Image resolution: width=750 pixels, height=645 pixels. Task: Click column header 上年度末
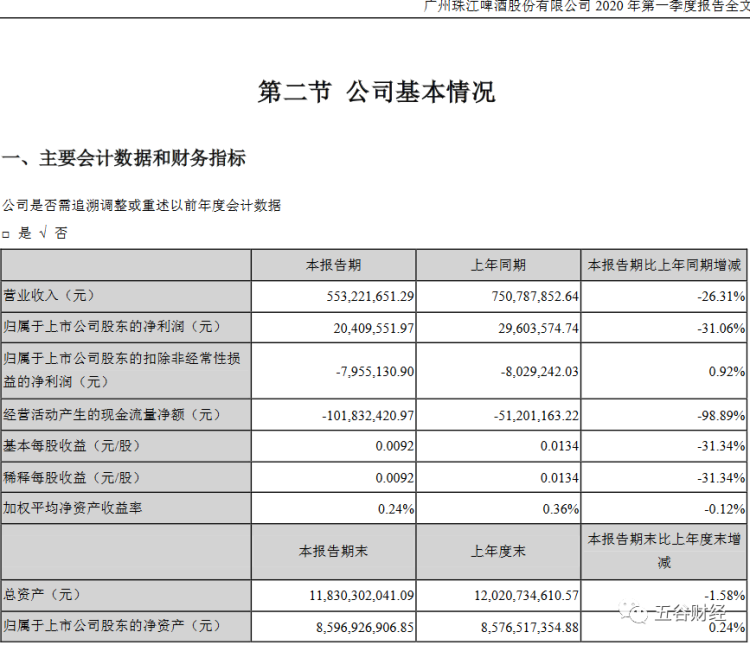[x=498, y=552]
